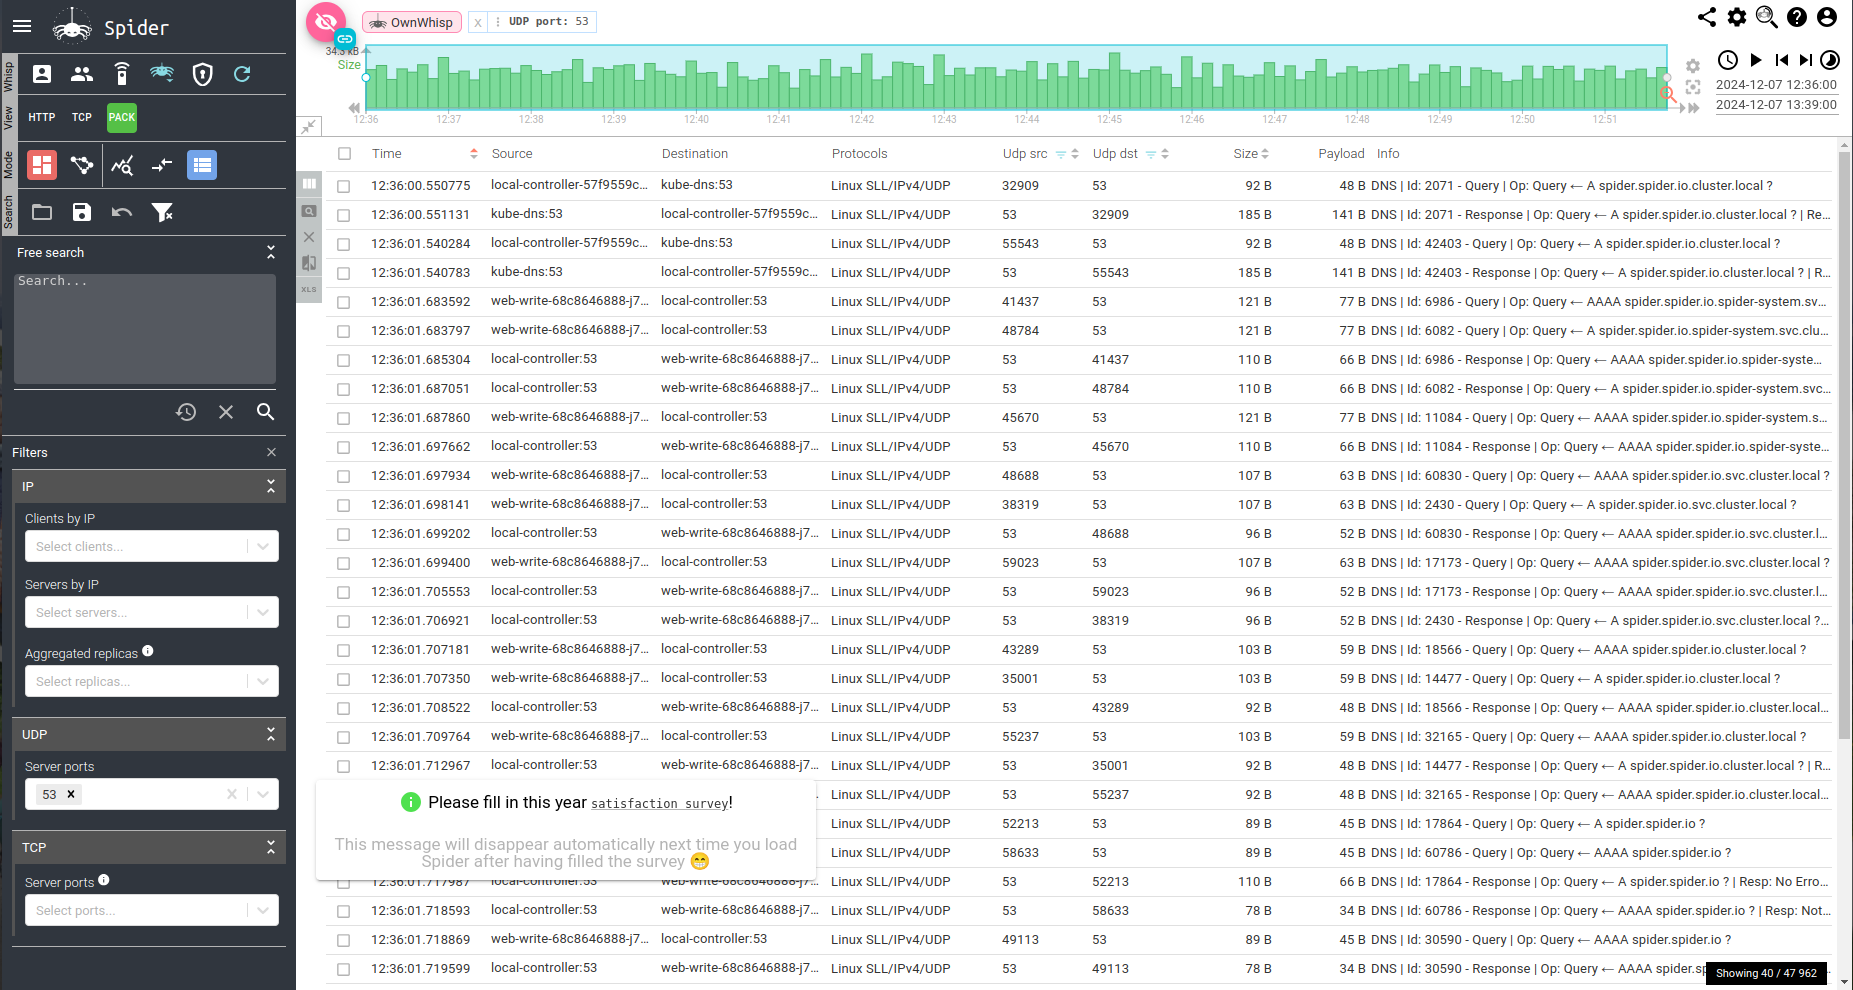The width and height of the screenshot is (1853, 990).
Task: Open the Servers by IP dropdown
Action: pyautogui.click(x=151, y=612)
